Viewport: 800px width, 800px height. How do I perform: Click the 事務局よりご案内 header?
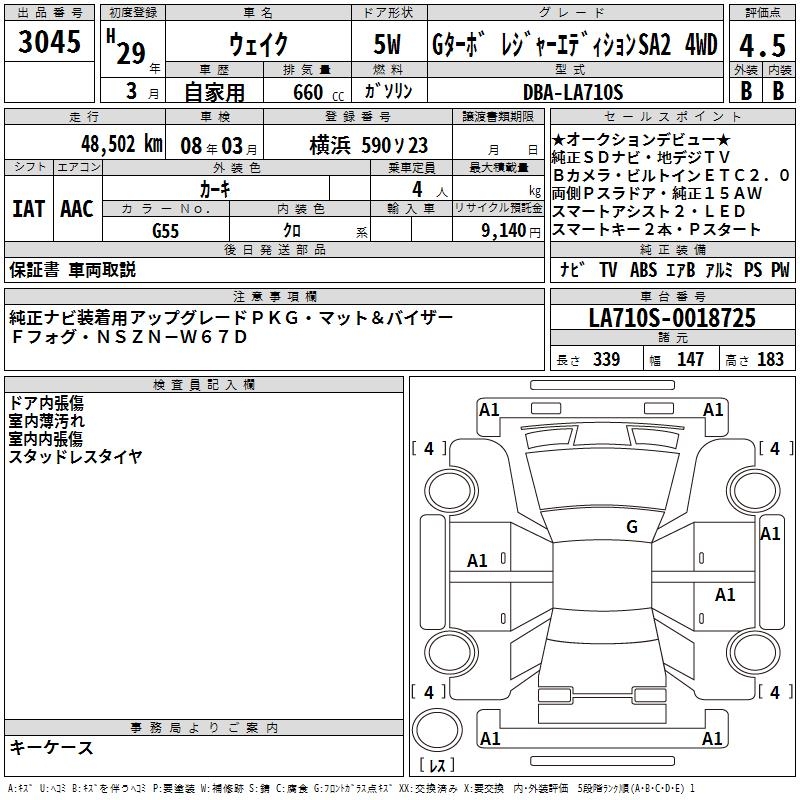click(x=204, y=728)
